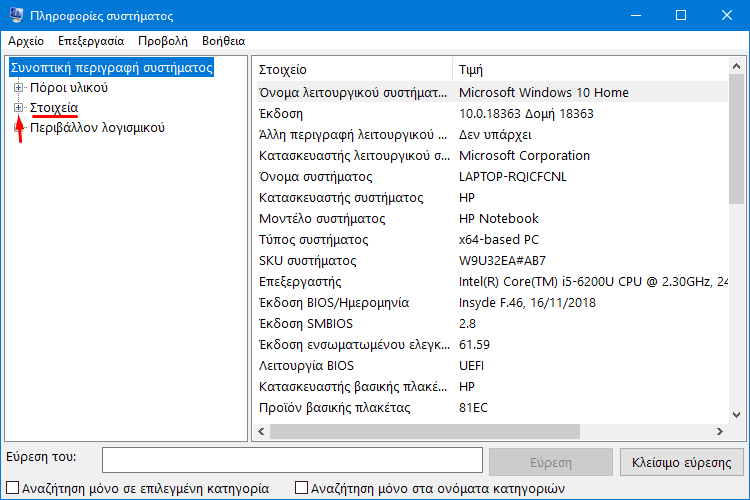Open the Βοήθεια menu
Viewport: 750px width, 500px height.
click(x=223, y=41)
